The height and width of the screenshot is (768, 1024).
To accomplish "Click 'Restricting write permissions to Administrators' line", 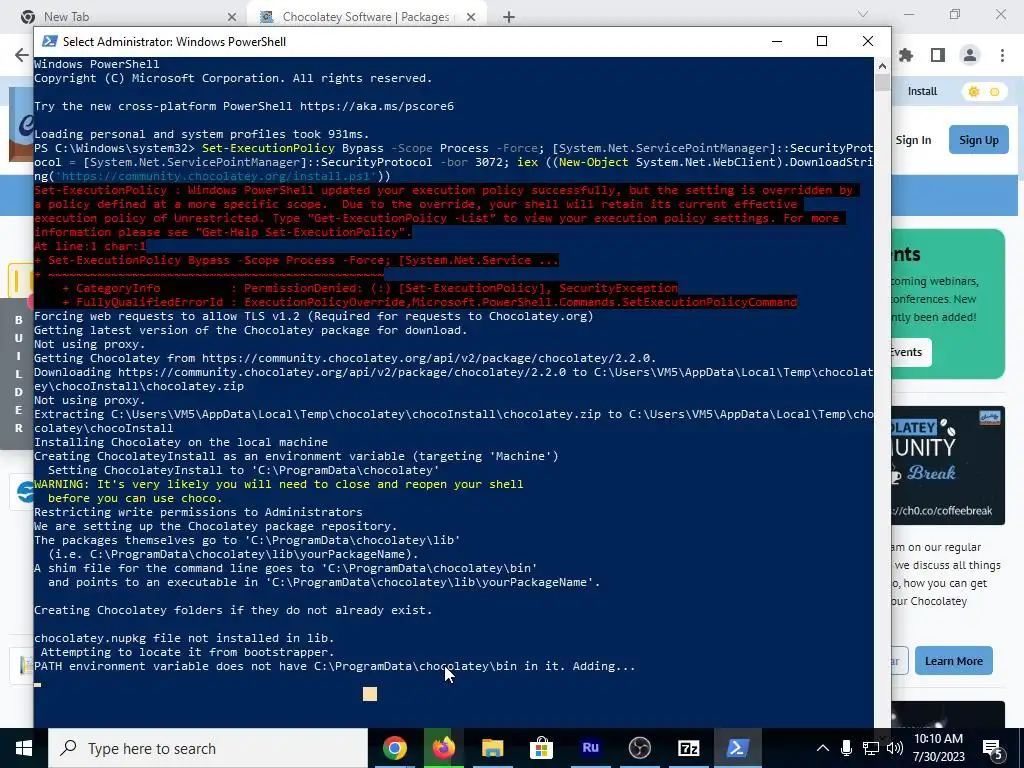I will pos(198,512).
